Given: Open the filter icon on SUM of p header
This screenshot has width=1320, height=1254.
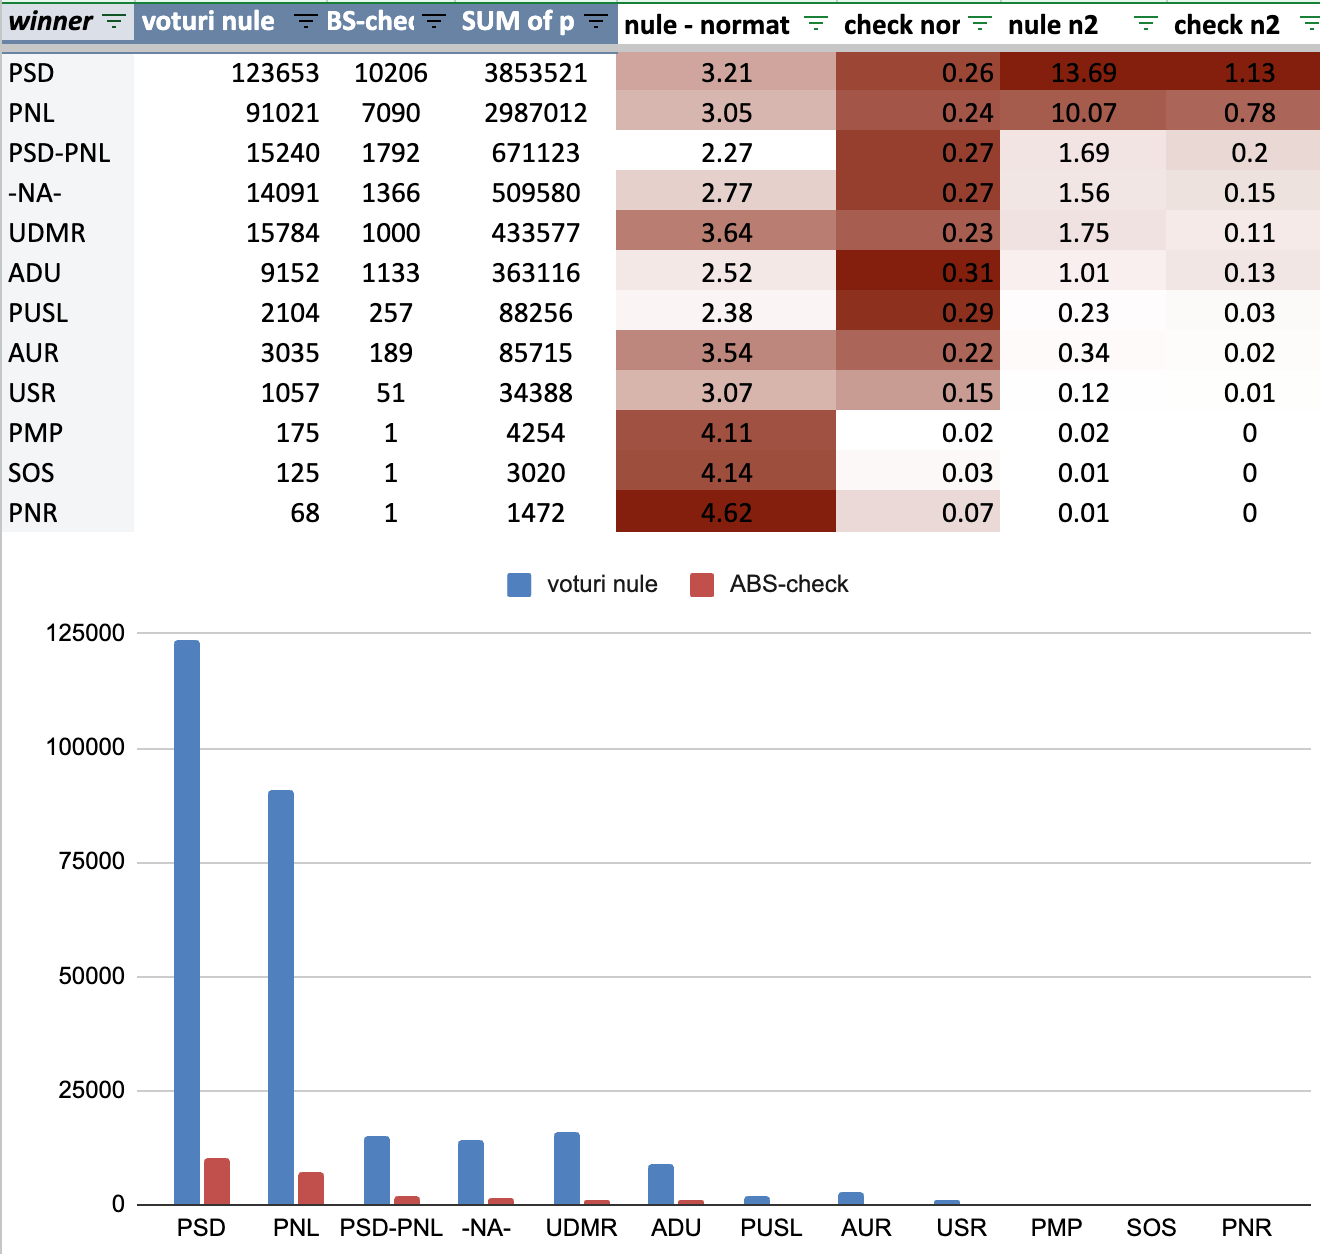Looking at the screenshot, I should click(x=596, y=22).
